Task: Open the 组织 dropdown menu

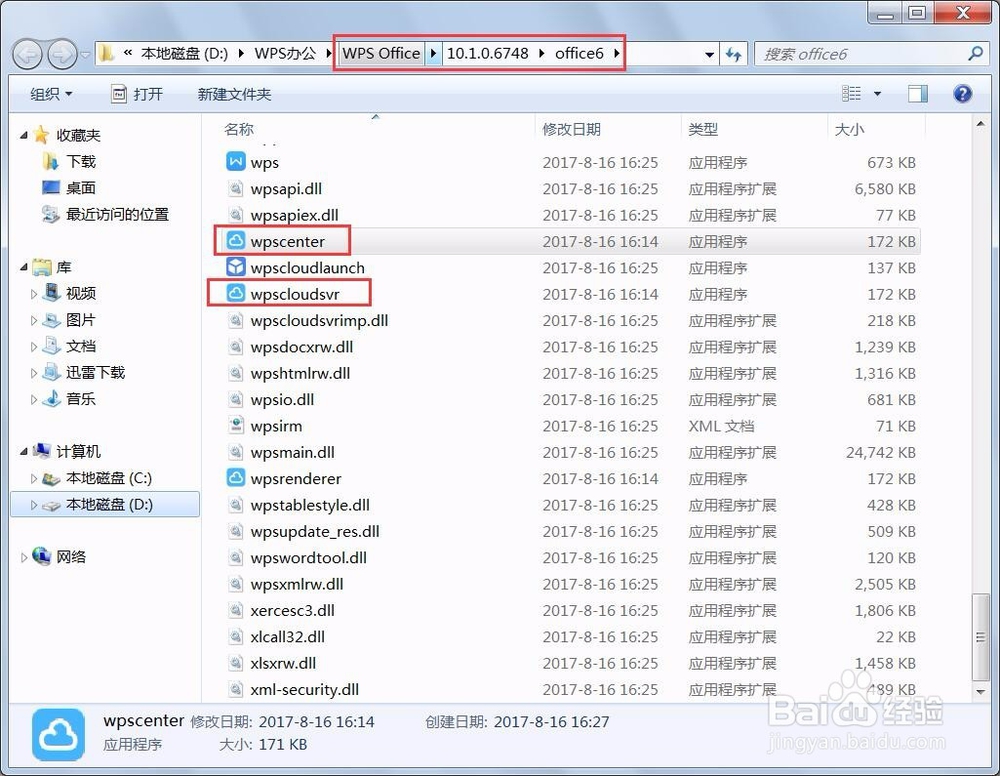Action: click(51, 94)
